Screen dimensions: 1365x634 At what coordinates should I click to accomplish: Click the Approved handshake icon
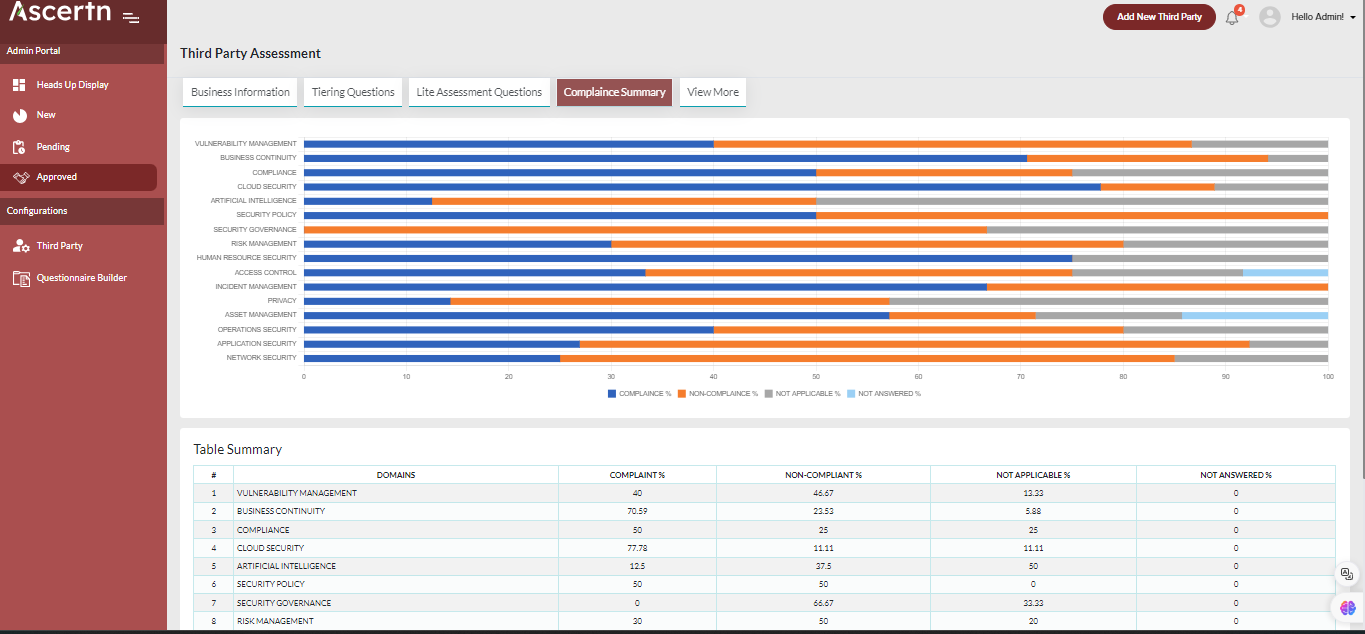[20, 177]
